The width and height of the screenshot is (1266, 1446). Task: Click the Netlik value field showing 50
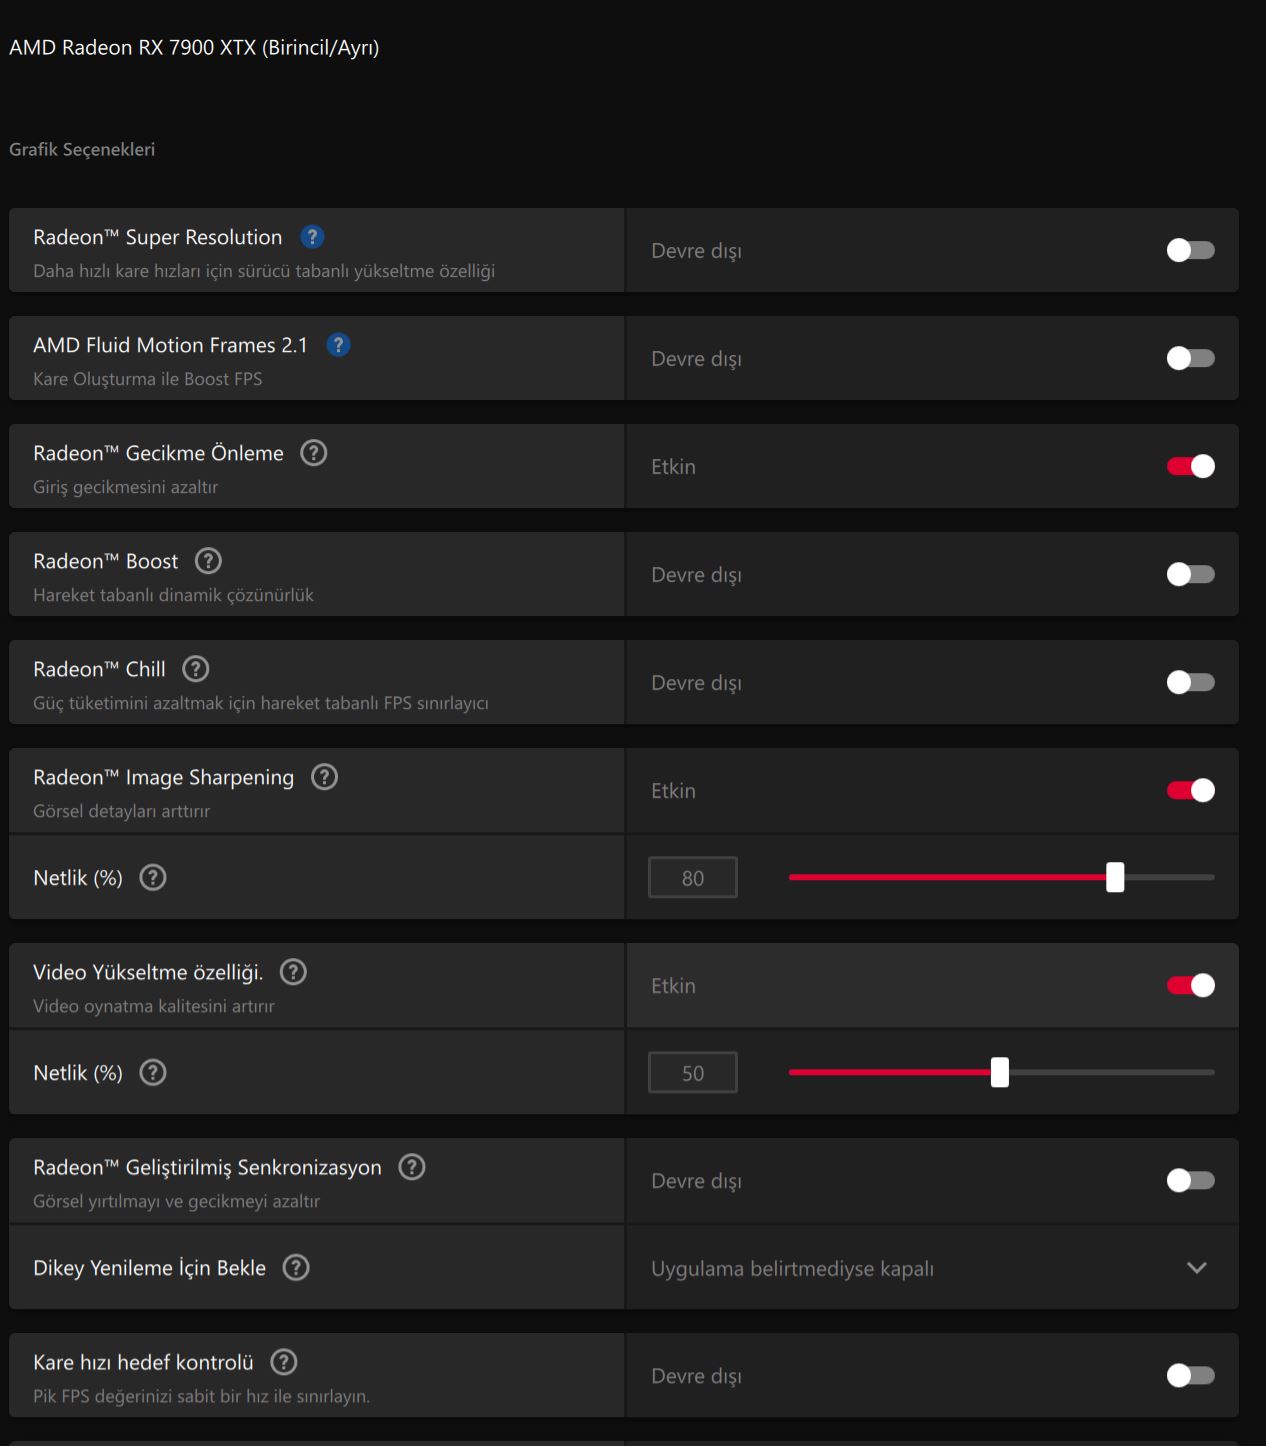coord(693,1073)
